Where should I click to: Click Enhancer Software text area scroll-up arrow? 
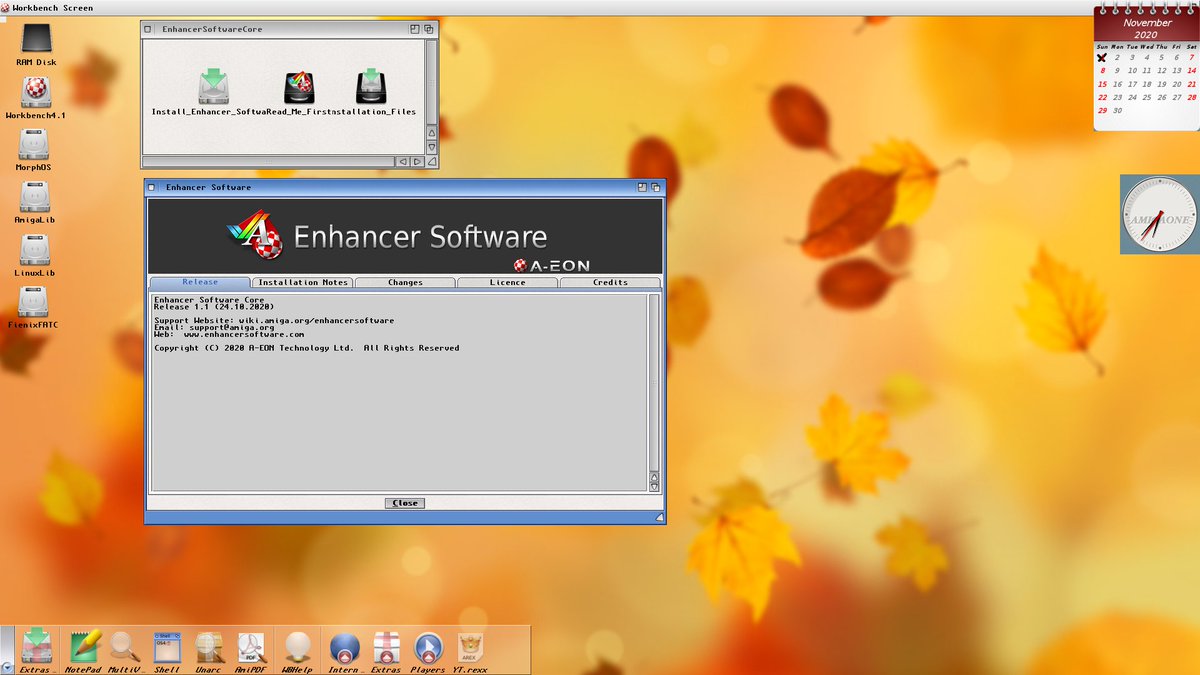[x=655, y=475]
